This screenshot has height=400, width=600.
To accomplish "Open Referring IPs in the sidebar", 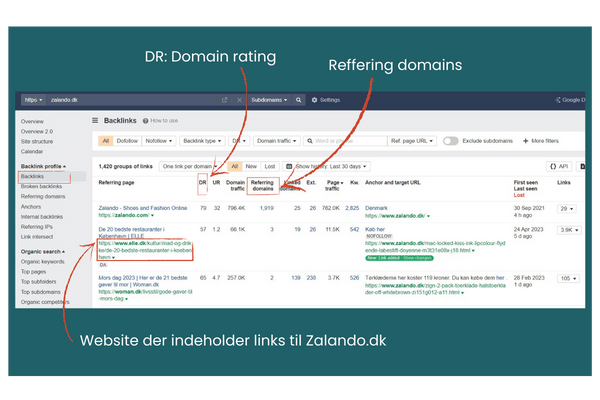I will tap(37, 227).
